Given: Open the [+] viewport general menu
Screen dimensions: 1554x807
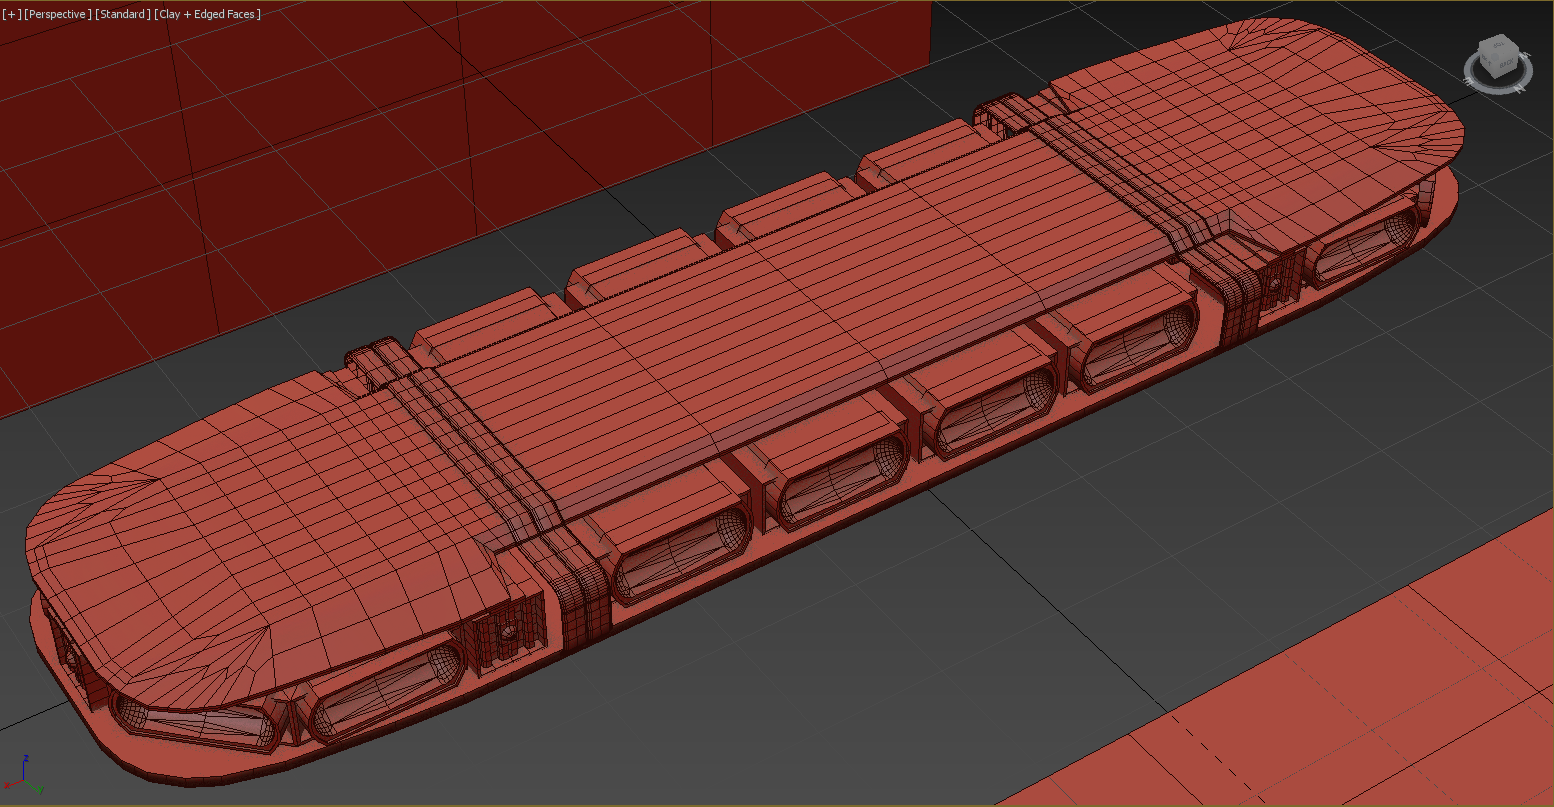Looking at the screenshot, I should pyautogui.click(x=11, y=14).
